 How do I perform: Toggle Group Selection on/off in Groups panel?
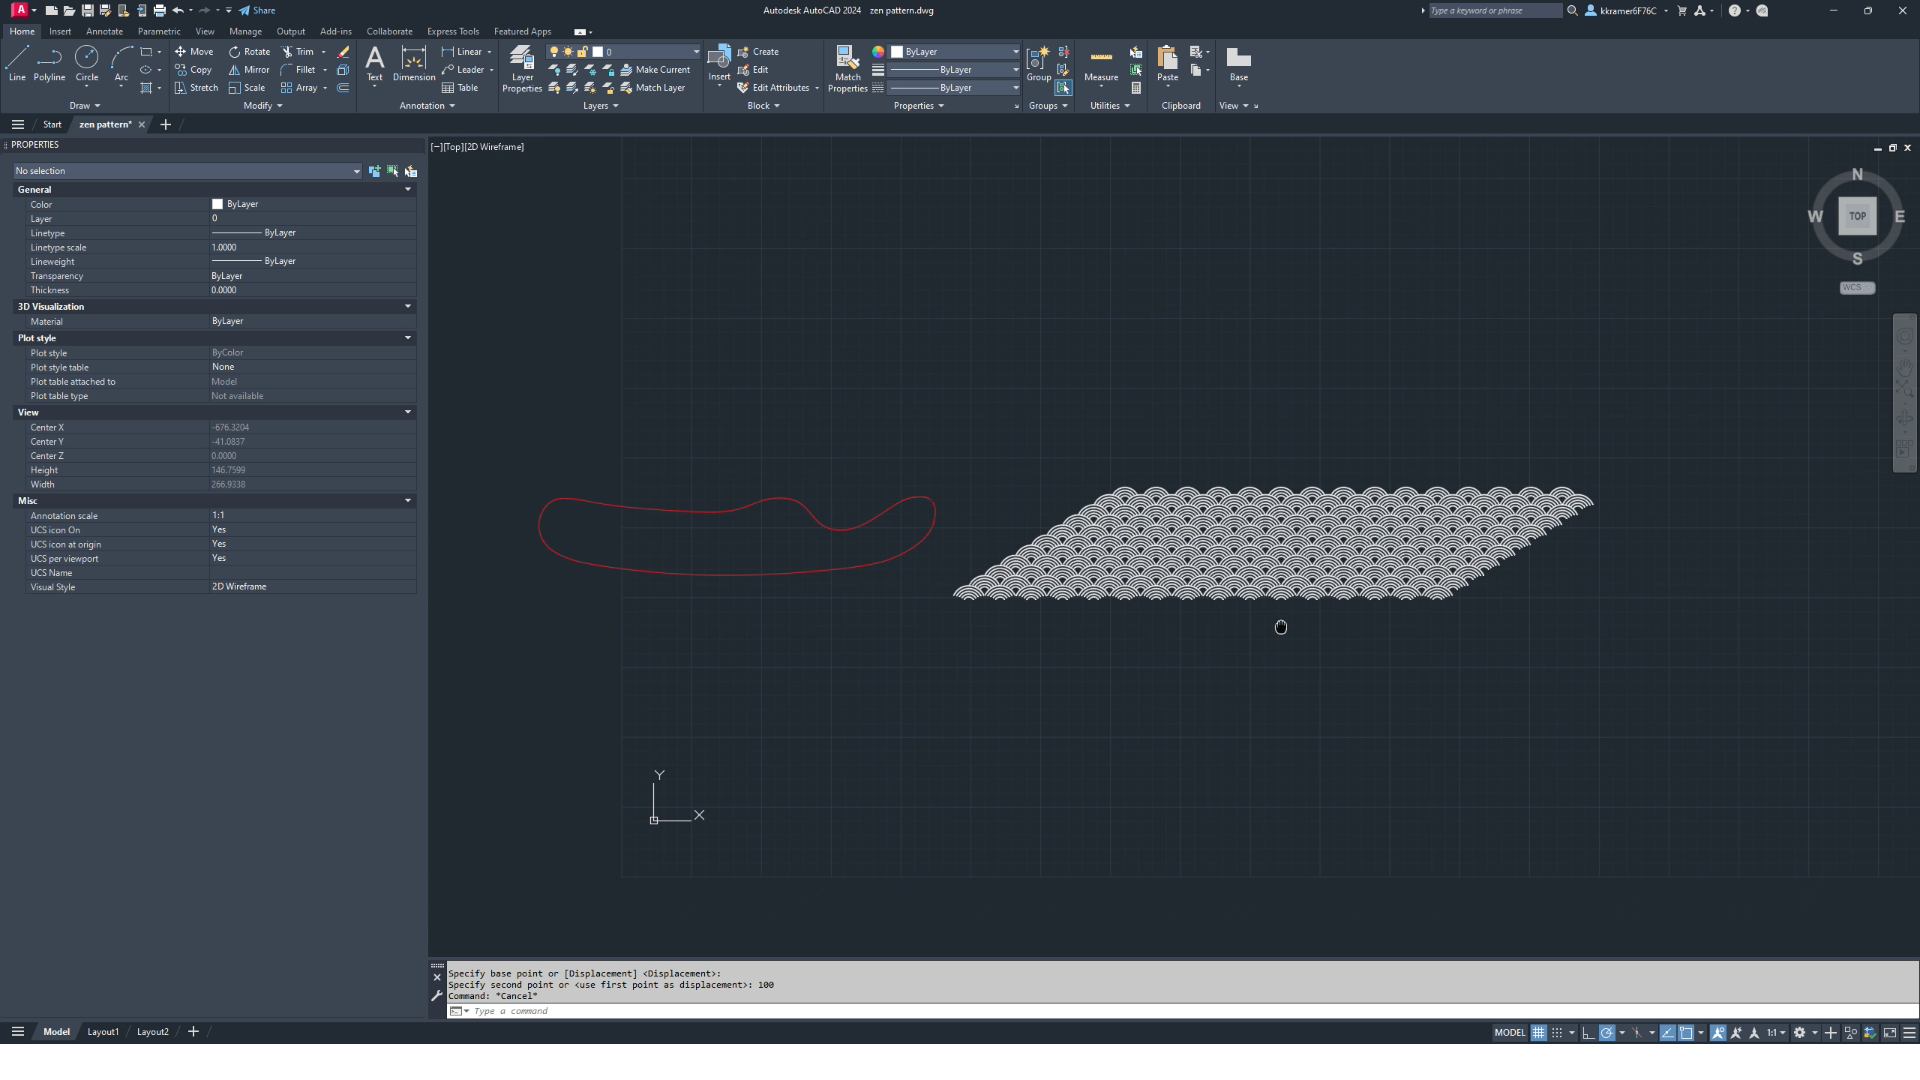click(1063, 88)
